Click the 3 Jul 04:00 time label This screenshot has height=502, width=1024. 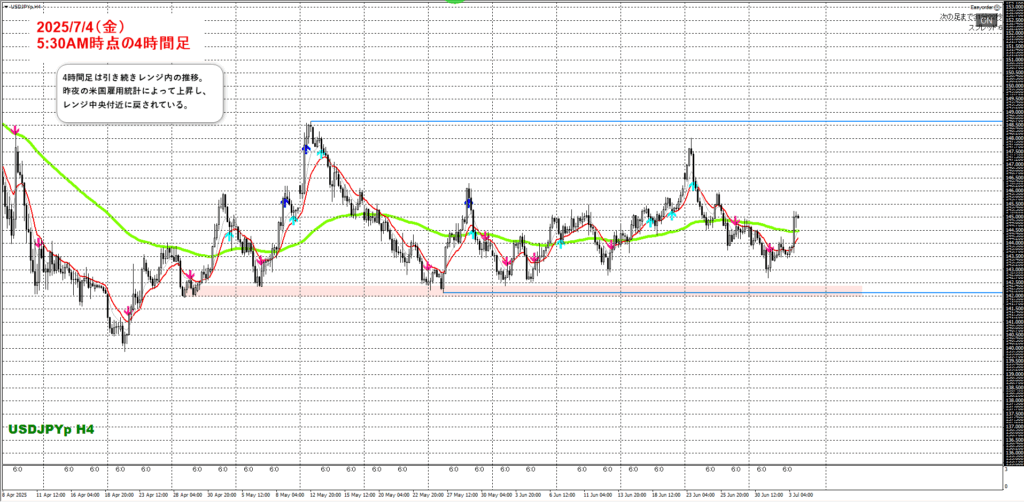tap(801, 495)
